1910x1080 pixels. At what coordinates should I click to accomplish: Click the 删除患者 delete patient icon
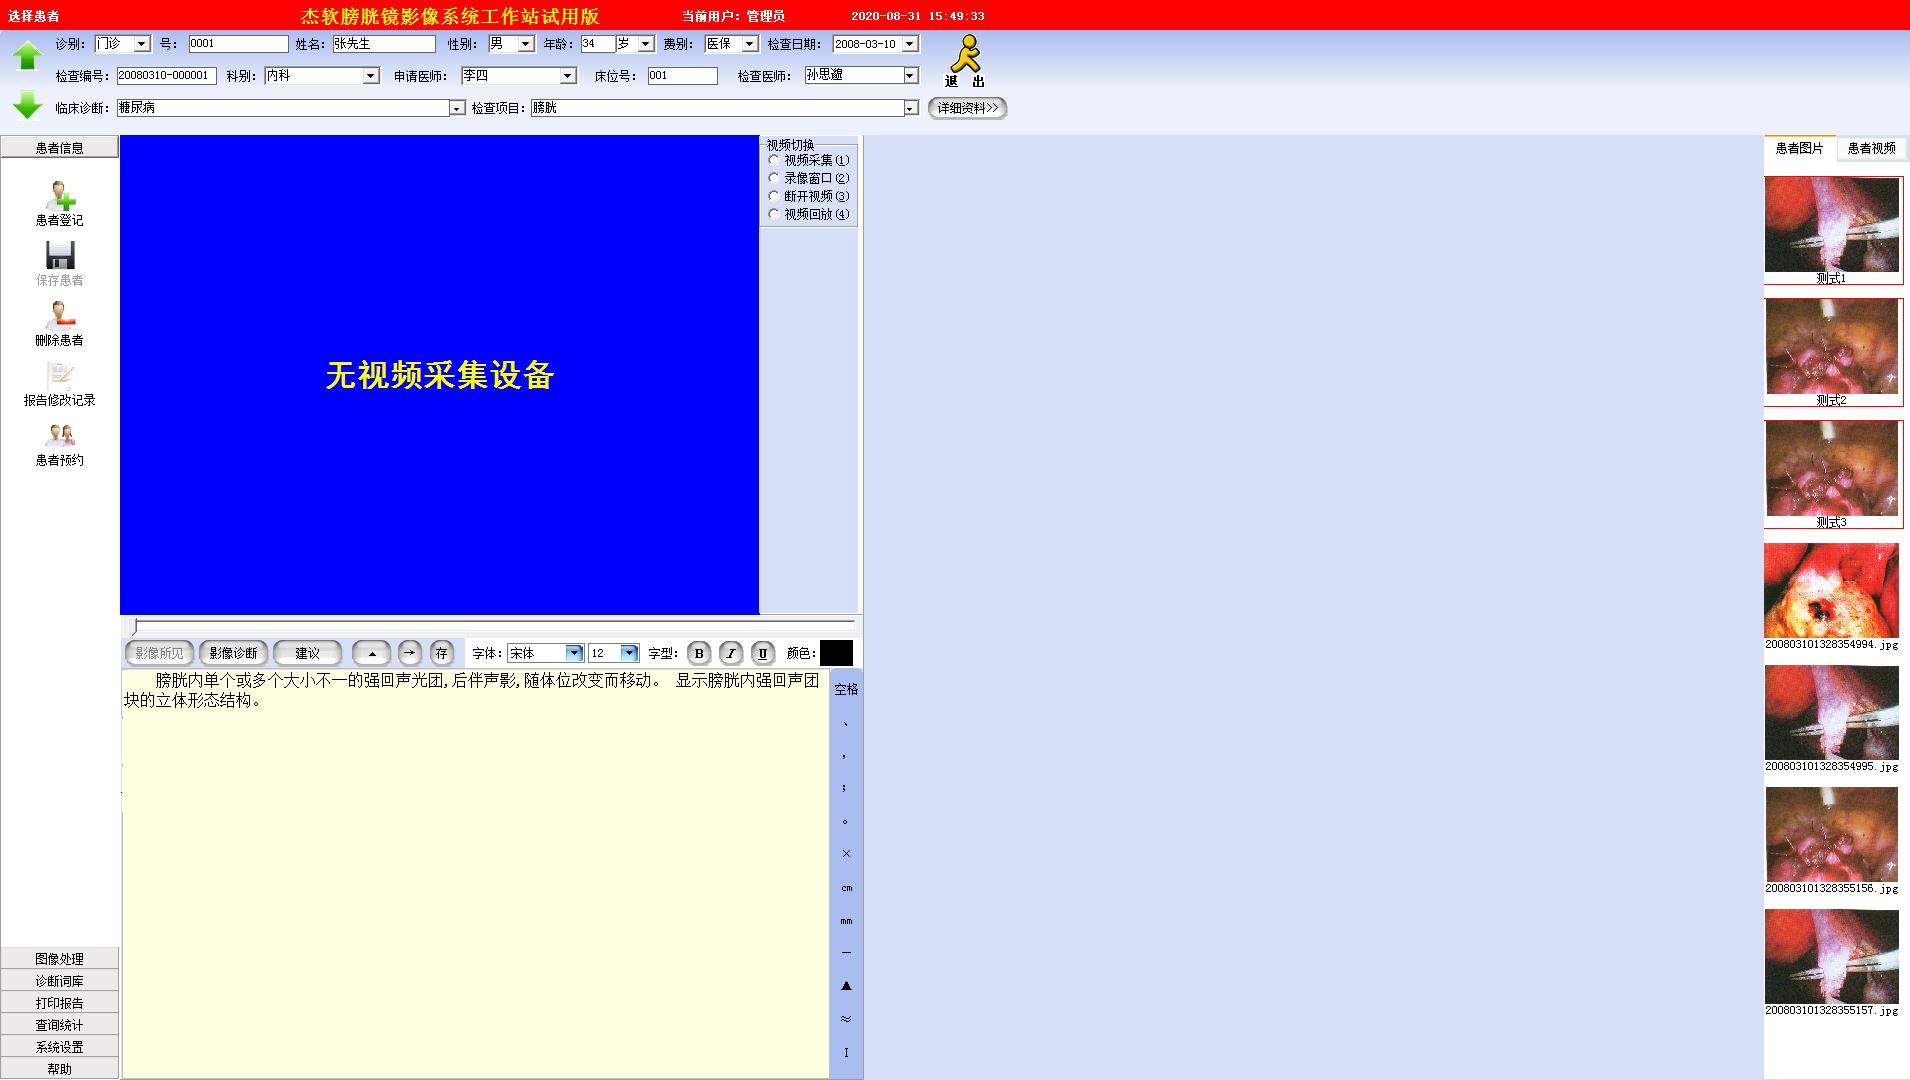(60, 316)
